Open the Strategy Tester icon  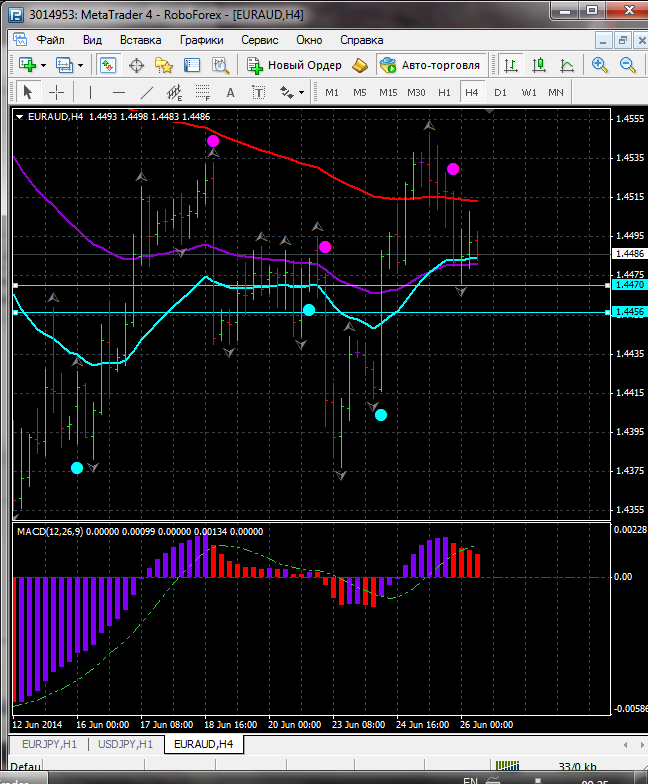coord(220,65)
